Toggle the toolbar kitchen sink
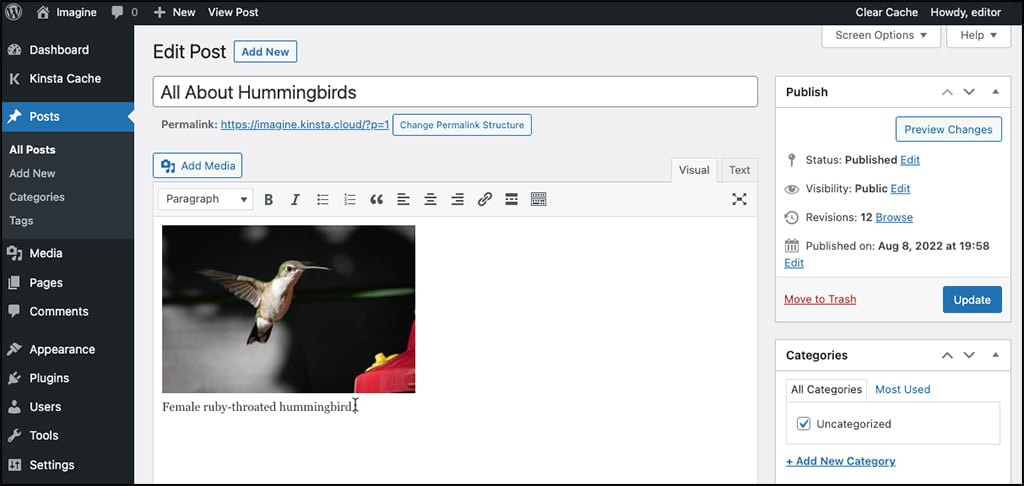This screenshot has height=486, width=1024. (539, 200)
